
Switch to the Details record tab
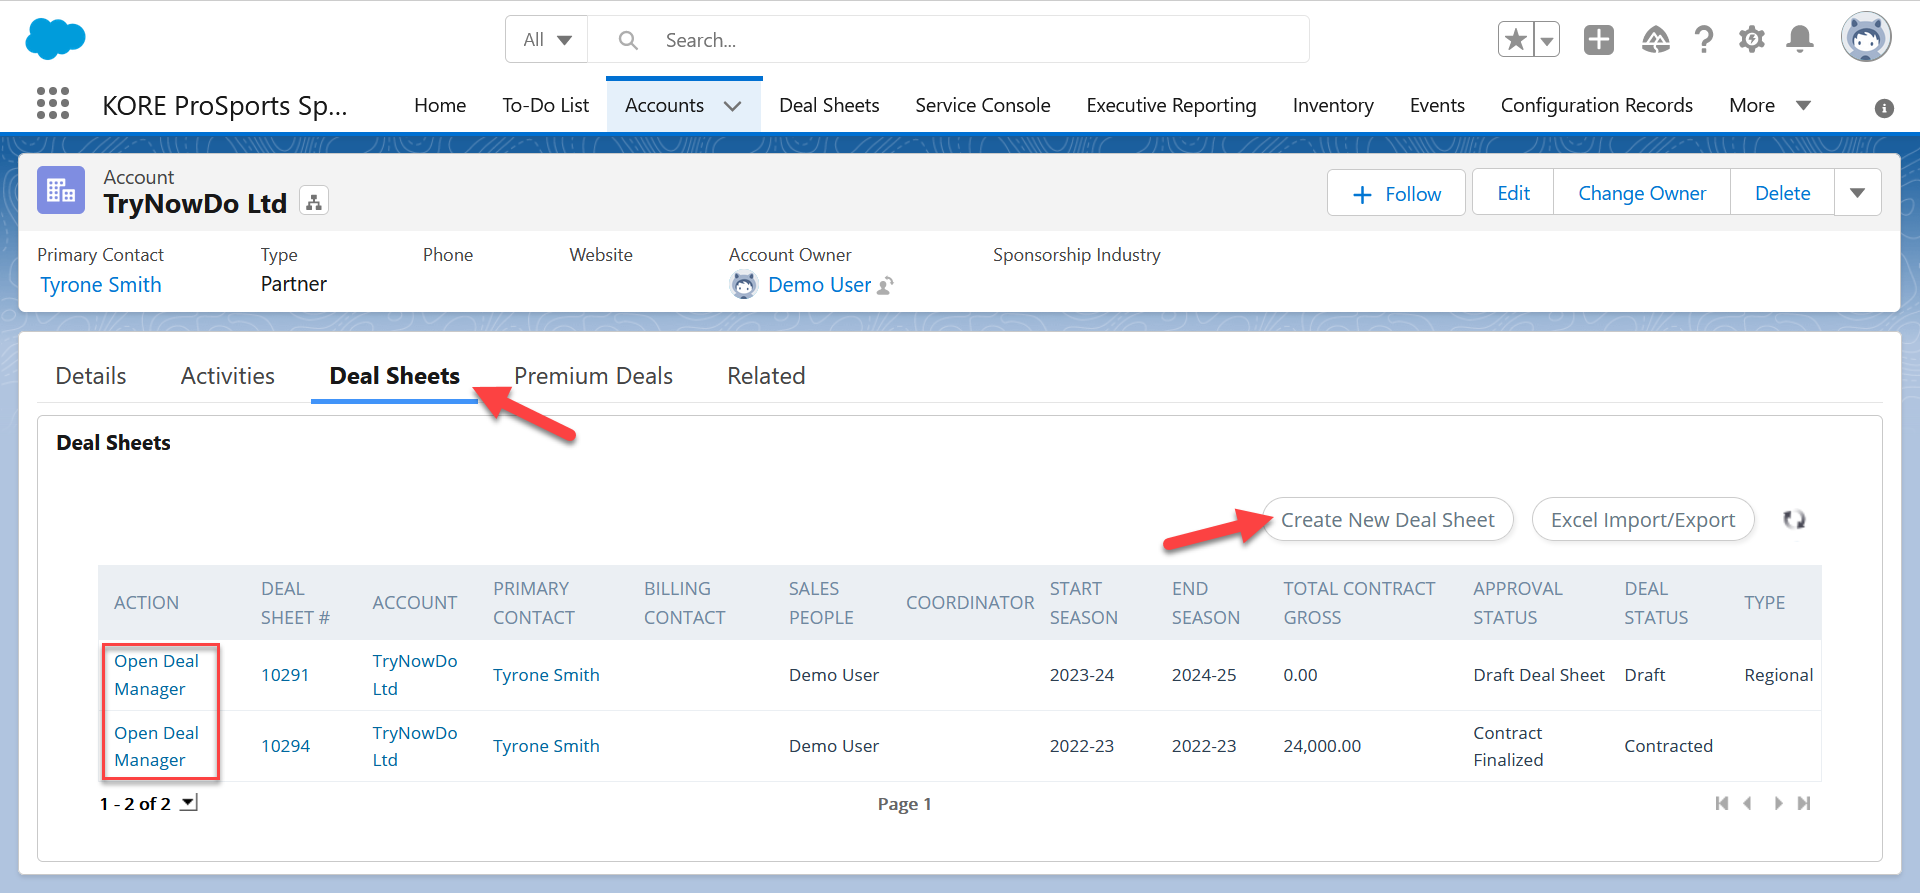(91, 376)
